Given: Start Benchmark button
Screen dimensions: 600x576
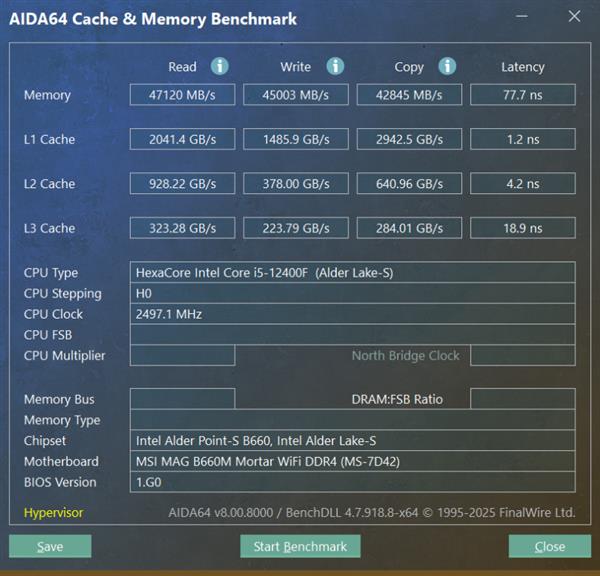Looking at the screenshot, I should click(x=300, y=546).
